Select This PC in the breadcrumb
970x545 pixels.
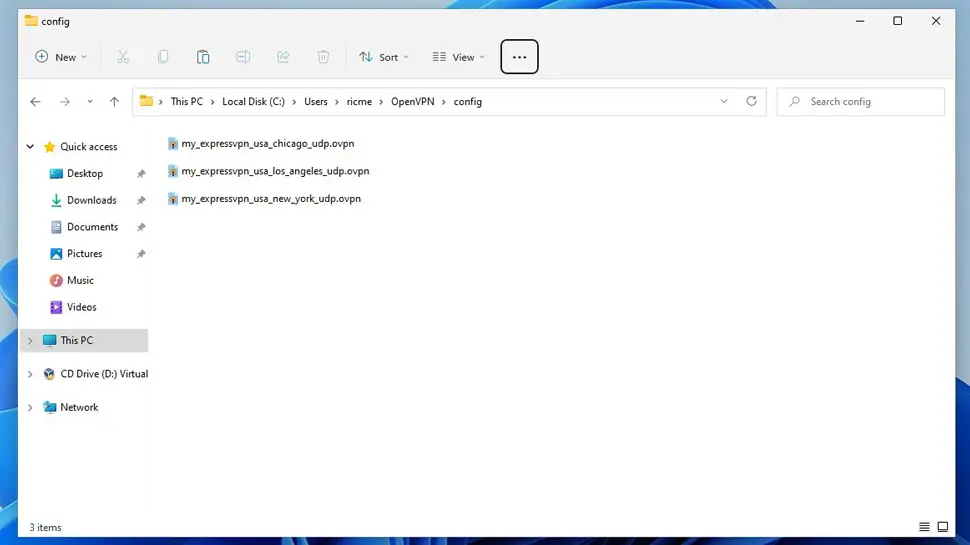point(187,101)
